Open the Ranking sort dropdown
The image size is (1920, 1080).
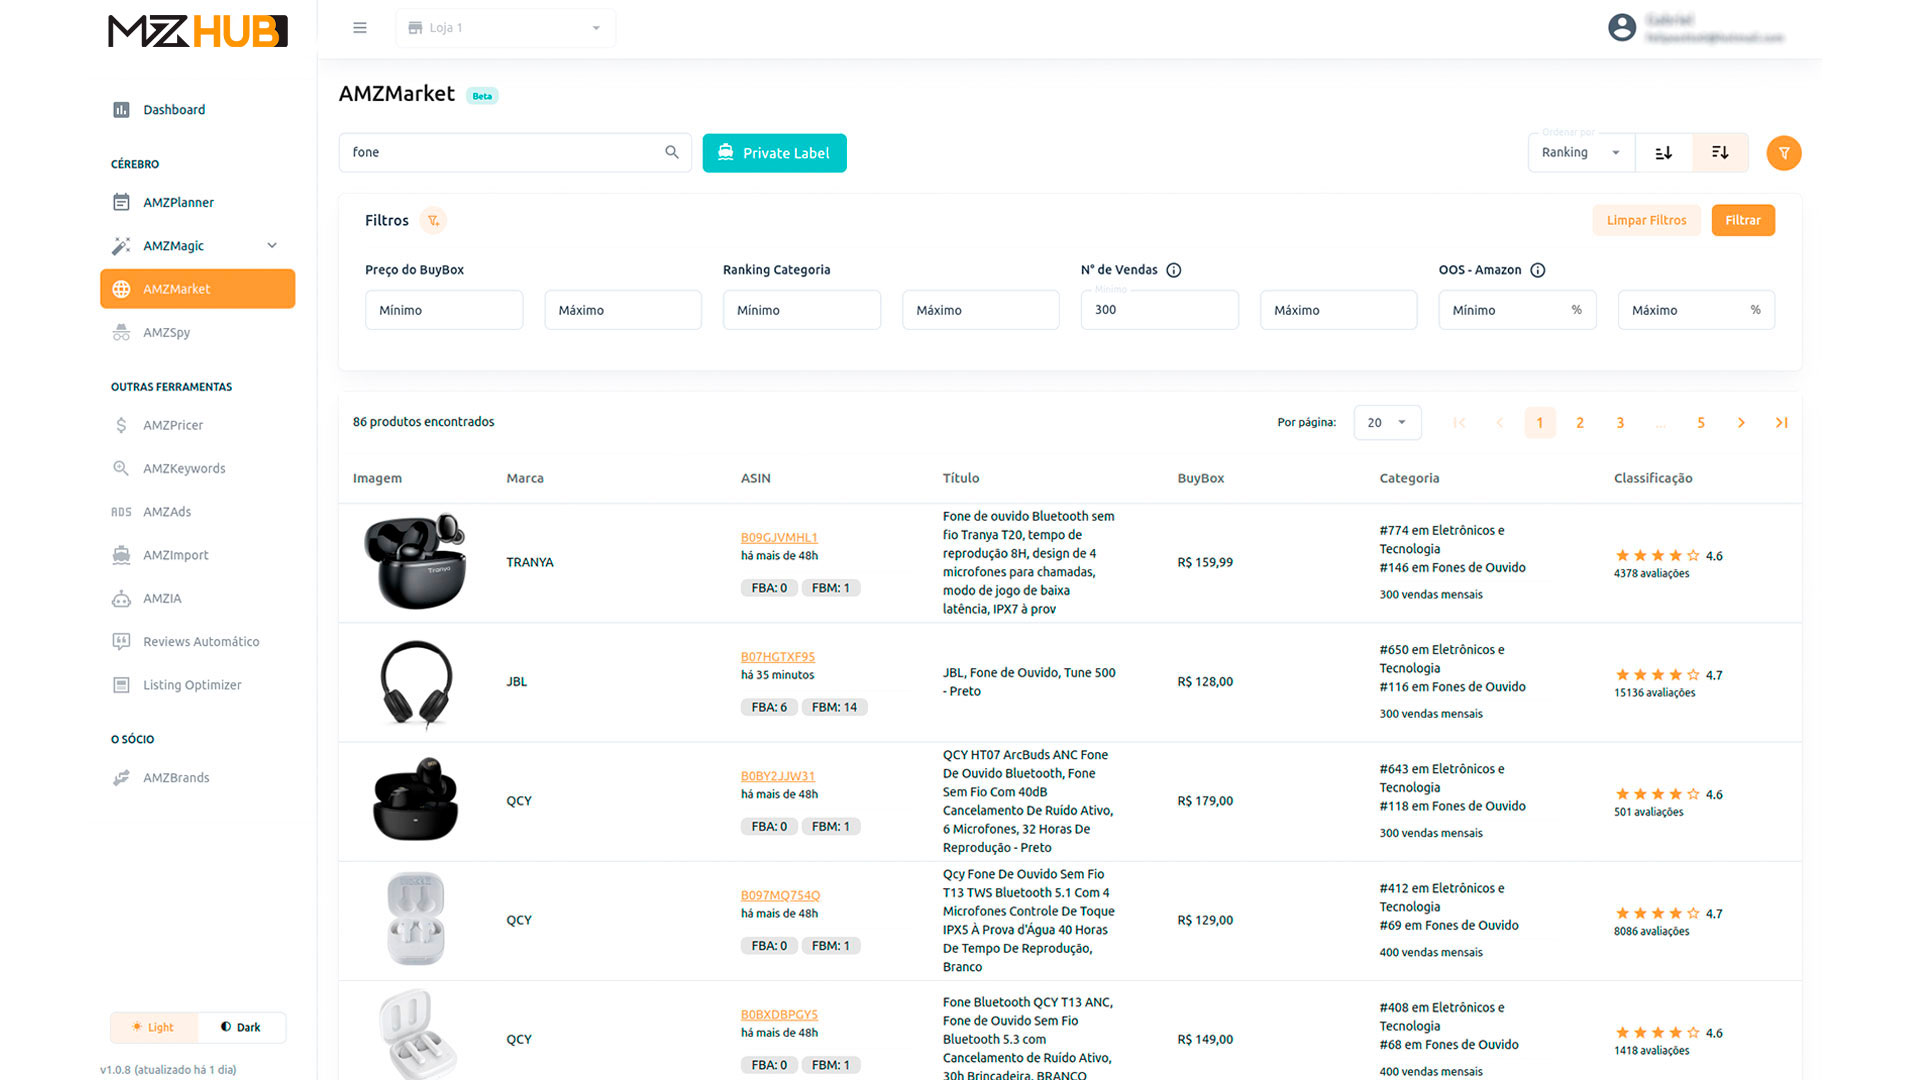point(1581,153)
